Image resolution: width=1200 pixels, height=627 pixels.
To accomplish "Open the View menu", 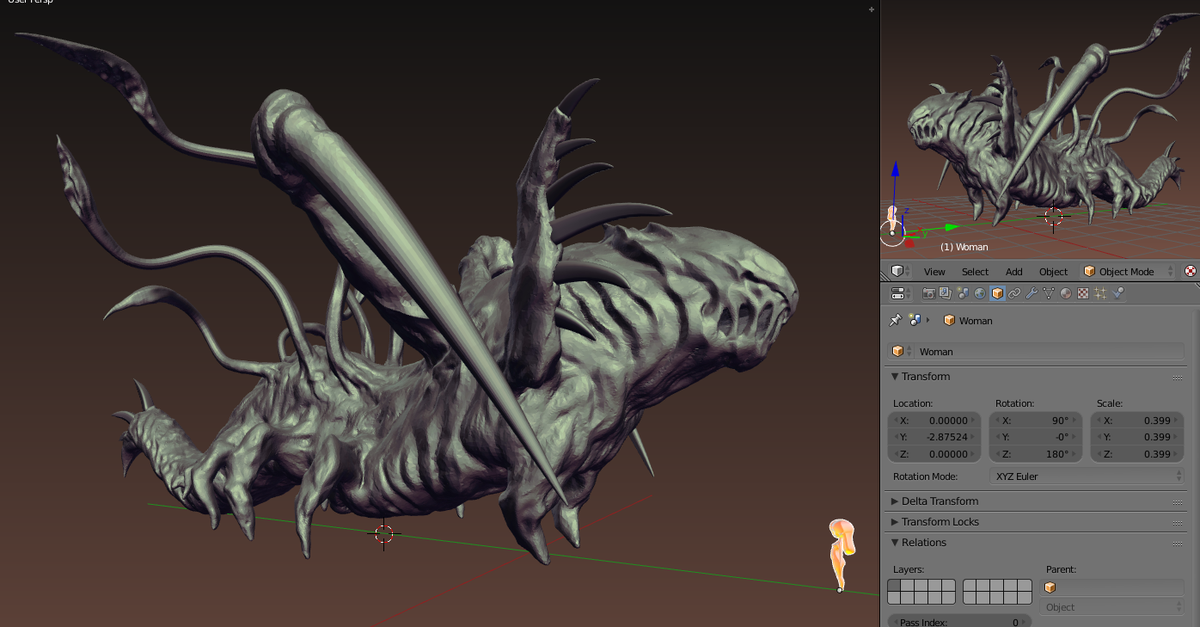I will (934, 272).
